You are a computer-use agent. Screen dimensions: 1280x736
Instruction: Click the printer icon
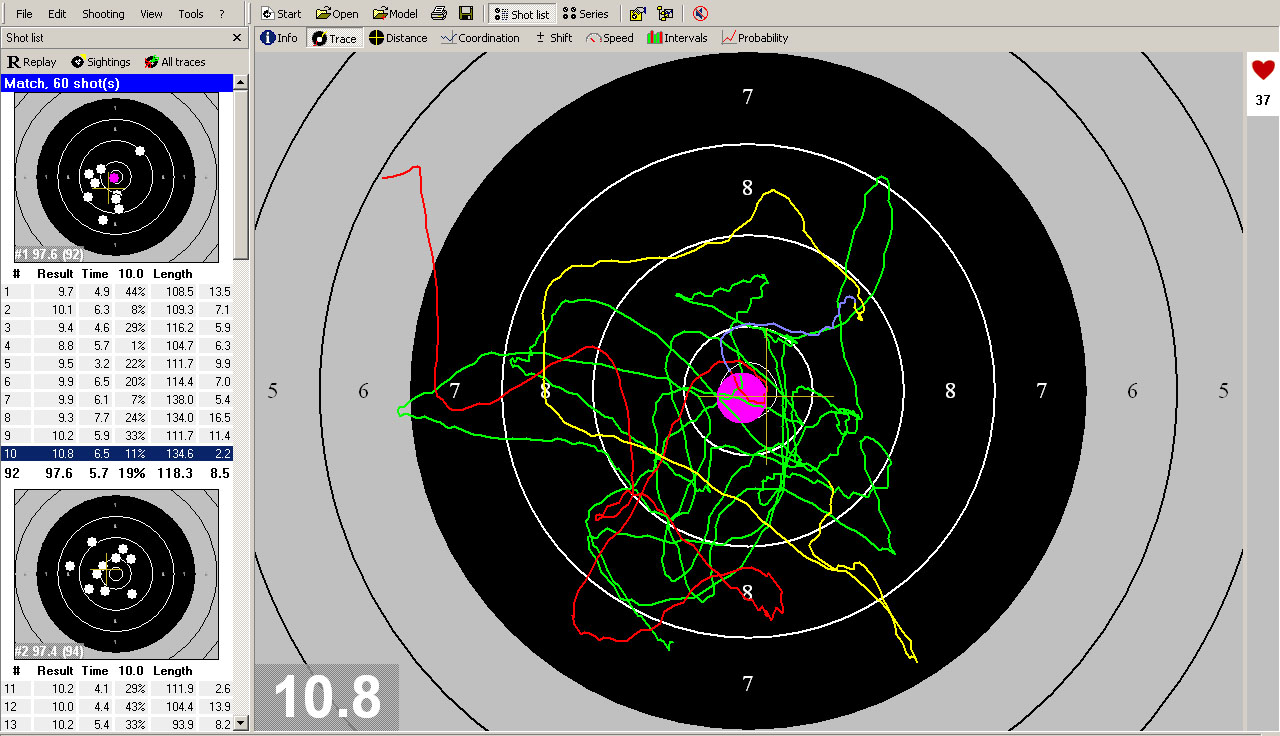(x=439, y=14)
